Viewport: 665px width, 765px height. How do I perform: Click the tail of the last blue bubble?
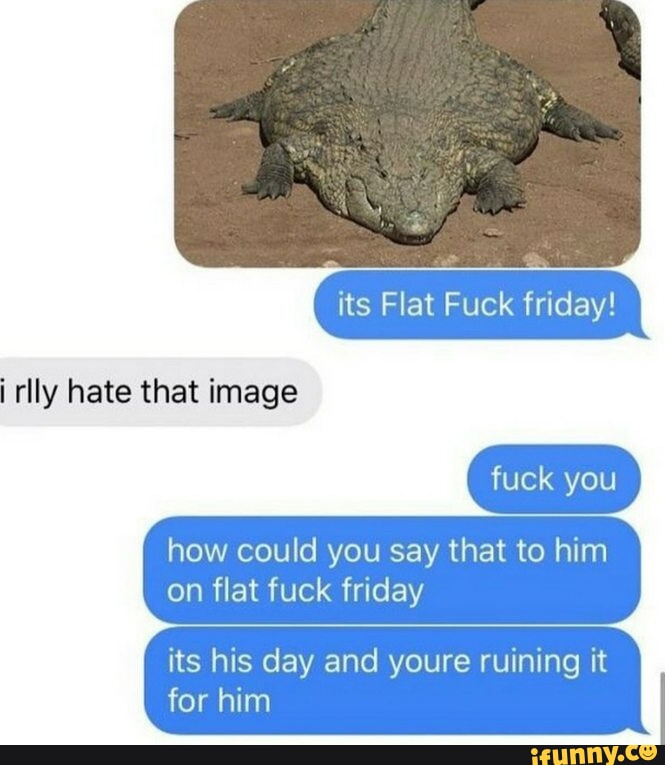tap(643, 728)
